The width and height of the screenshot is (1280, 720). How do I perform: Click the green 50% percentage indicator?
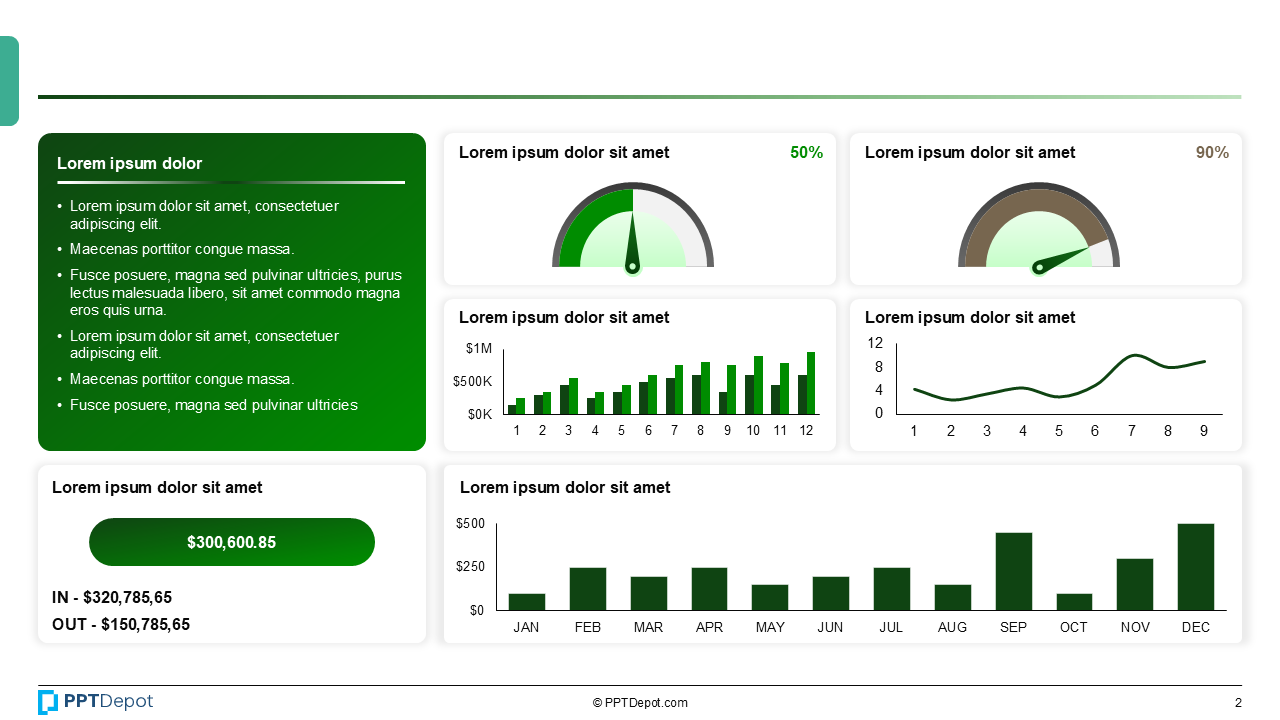click(806, 152)
